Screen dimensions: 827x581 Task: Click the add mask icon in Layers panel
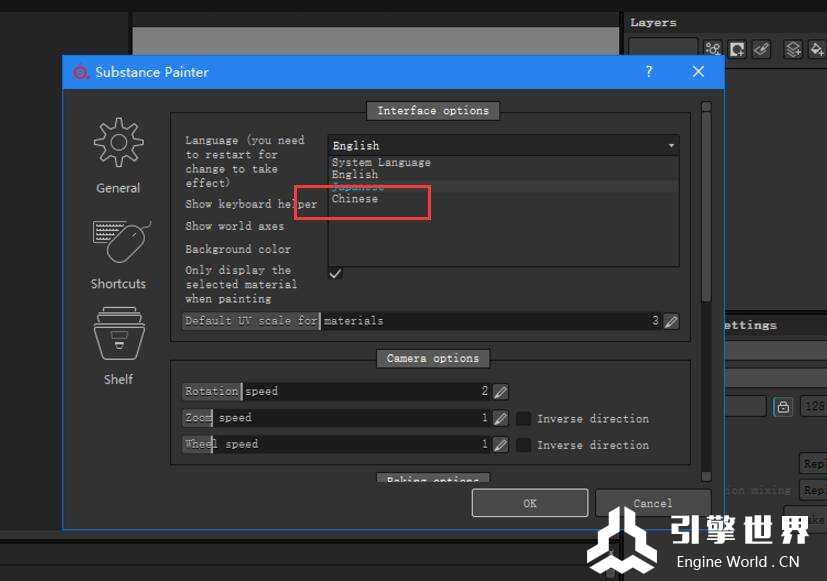tap(737, 49)
